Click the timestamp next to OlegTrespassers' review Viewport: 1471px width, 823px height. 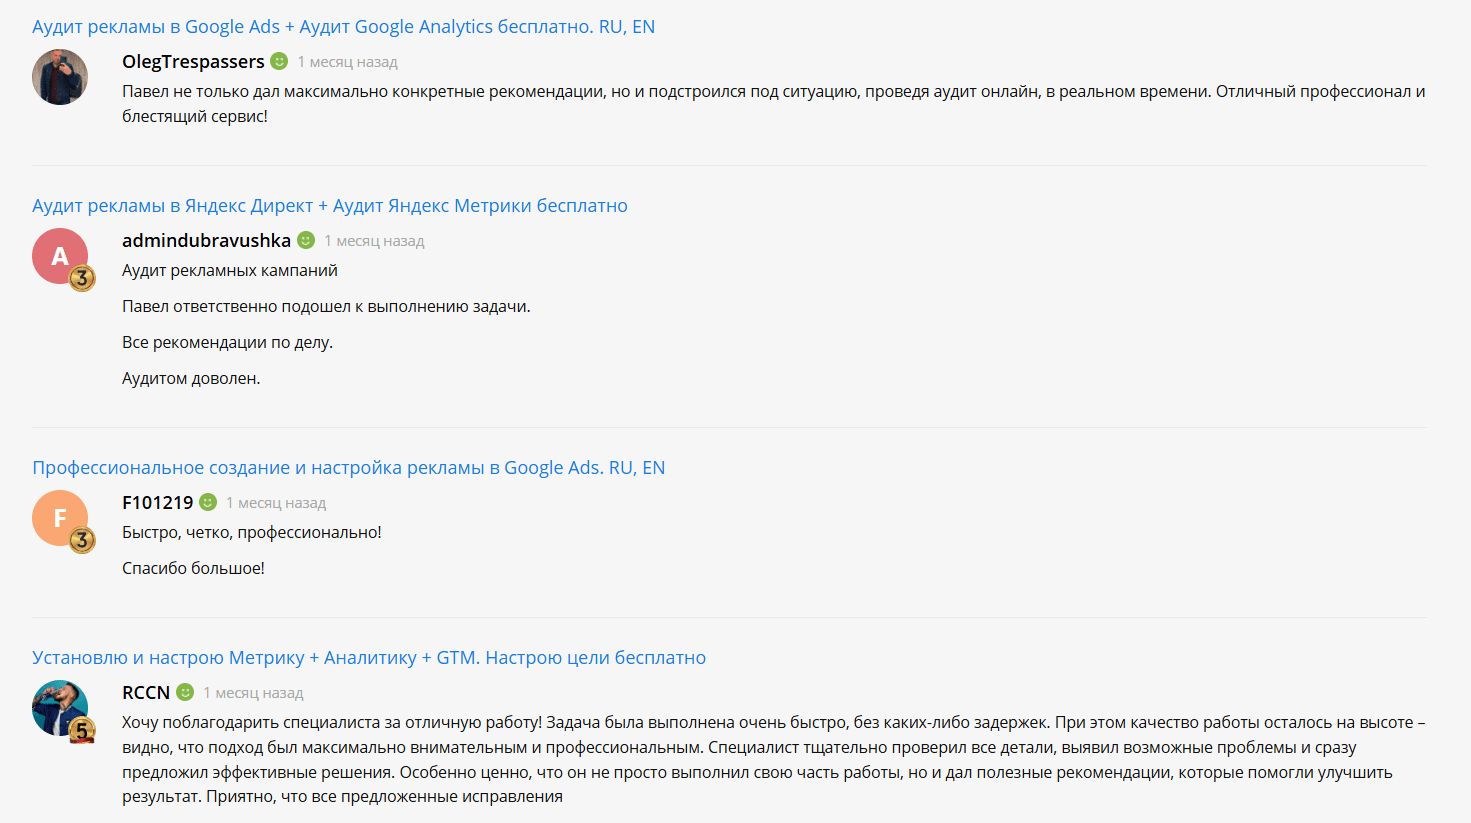click(347, 62)
